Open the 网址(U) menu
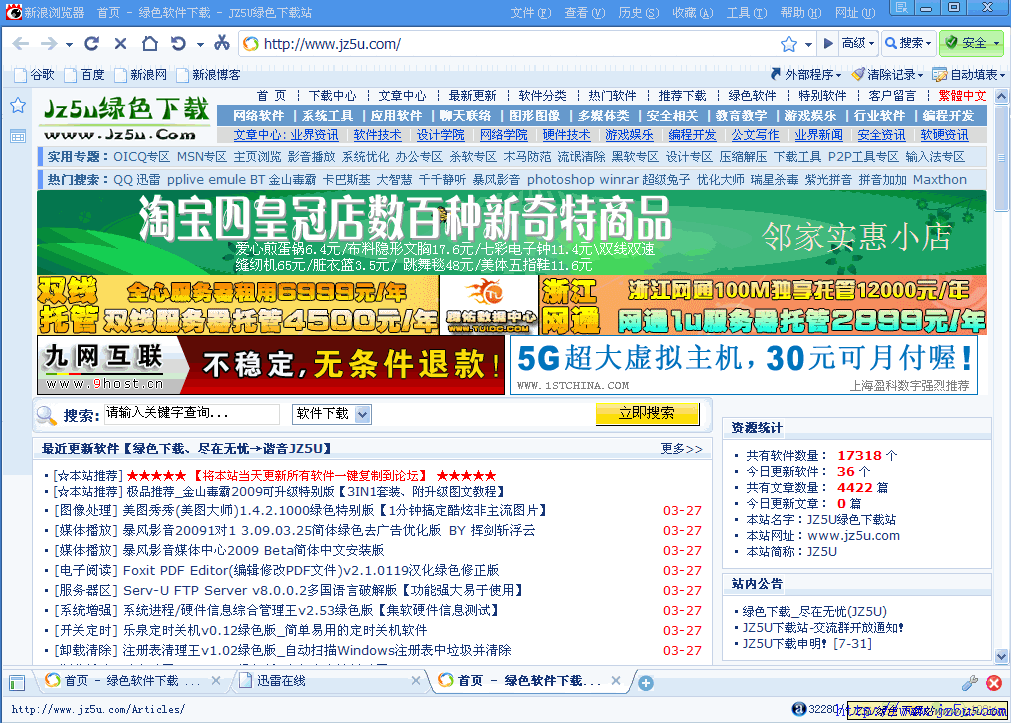1011x723 pixels. tap(855, 12)
